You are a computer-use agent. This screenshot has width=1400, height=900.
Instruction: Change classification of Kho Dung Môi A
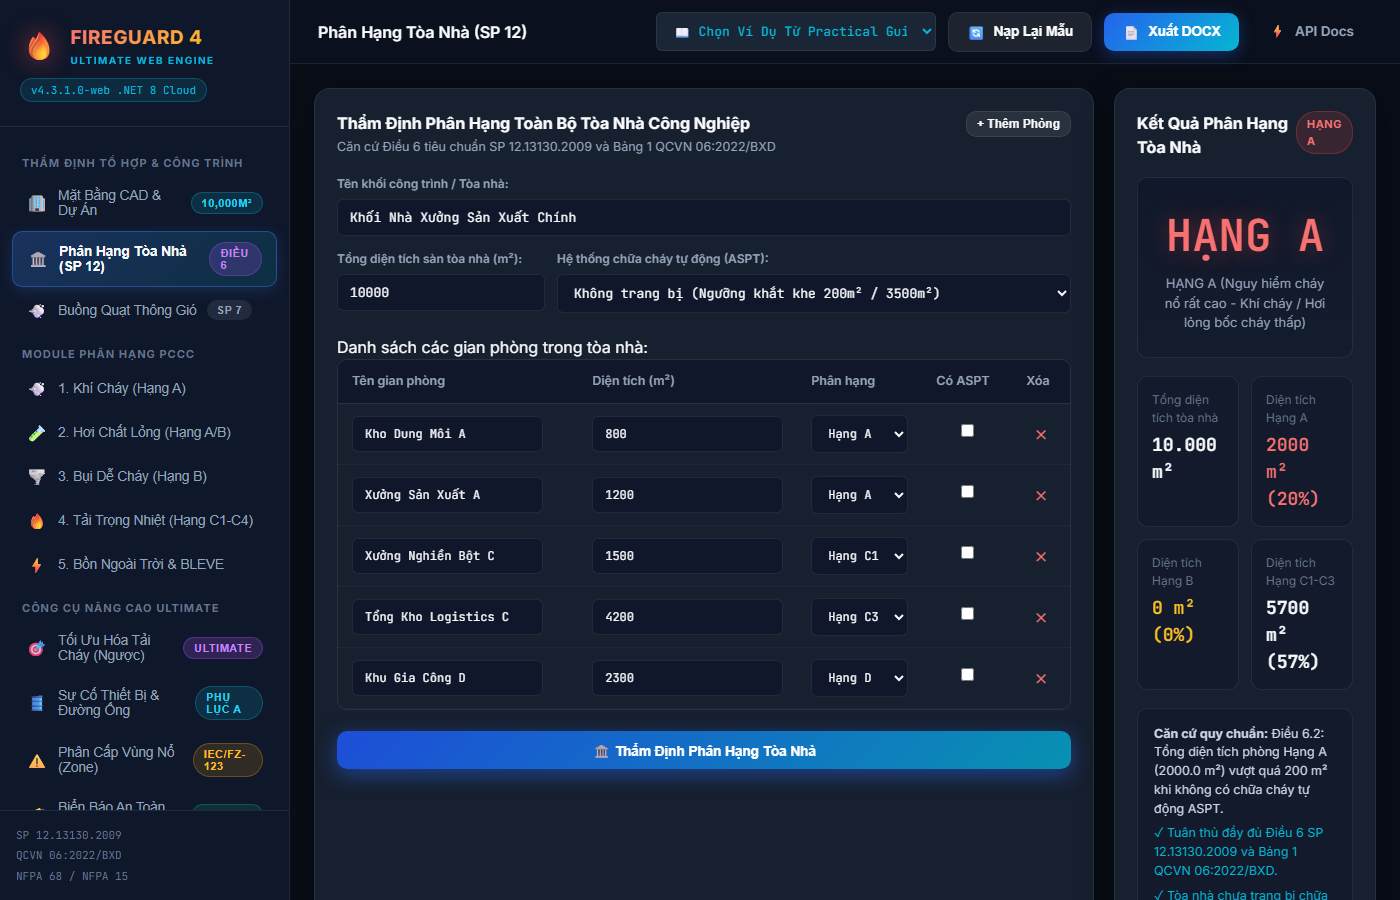pyautogui.click(x=859, y=434)
